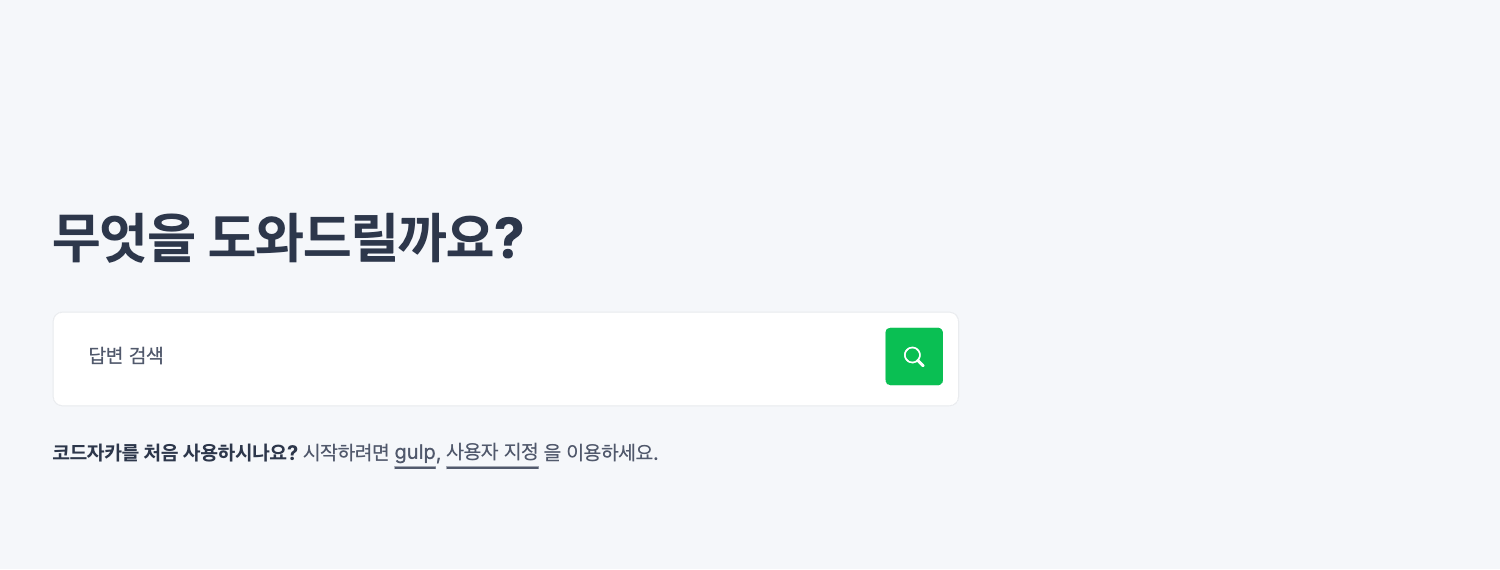Click the word 코드자카를 in the bold text

(x=90, y=453)
